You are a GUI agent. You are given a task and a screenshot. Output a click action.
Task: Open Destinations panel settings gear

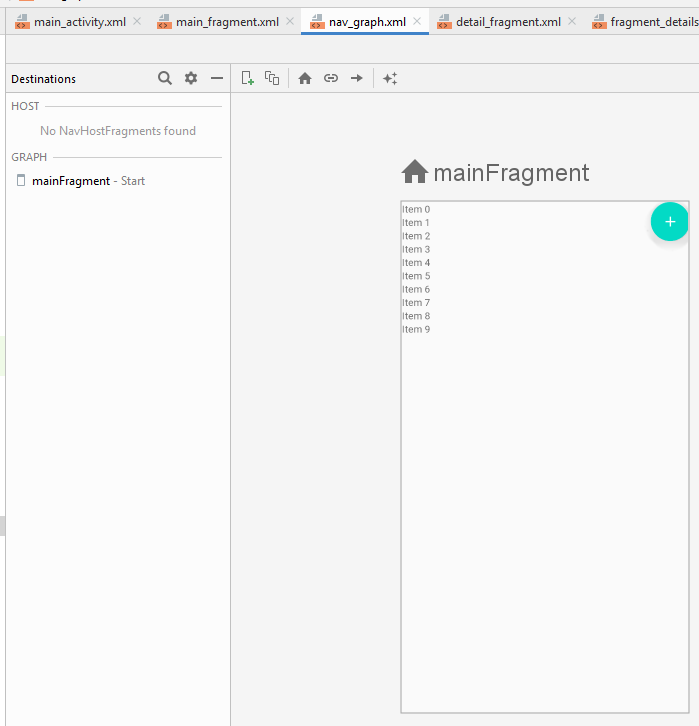tap(191, 78)
